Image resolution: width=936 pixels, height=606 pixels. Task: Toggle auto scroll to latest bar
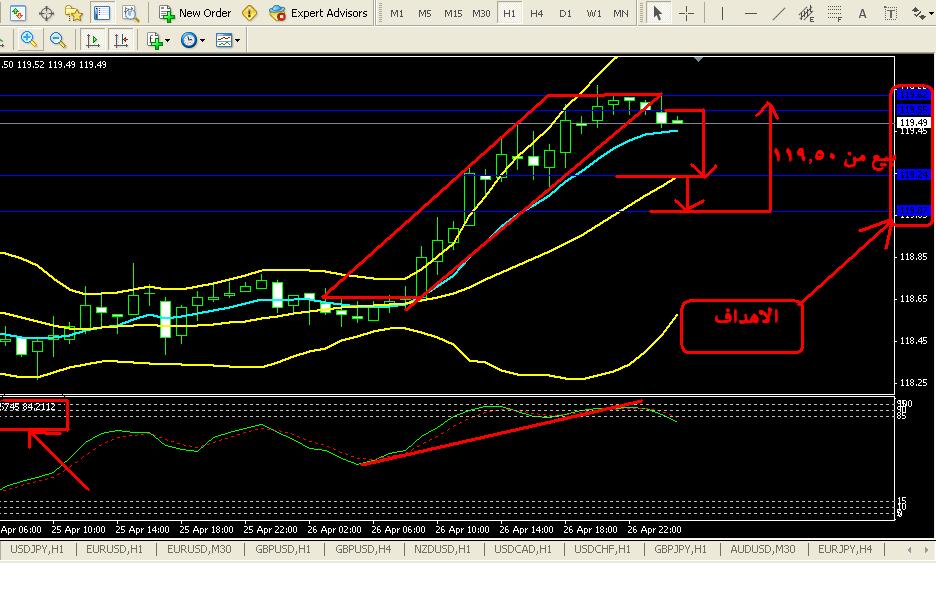(93, 40)
